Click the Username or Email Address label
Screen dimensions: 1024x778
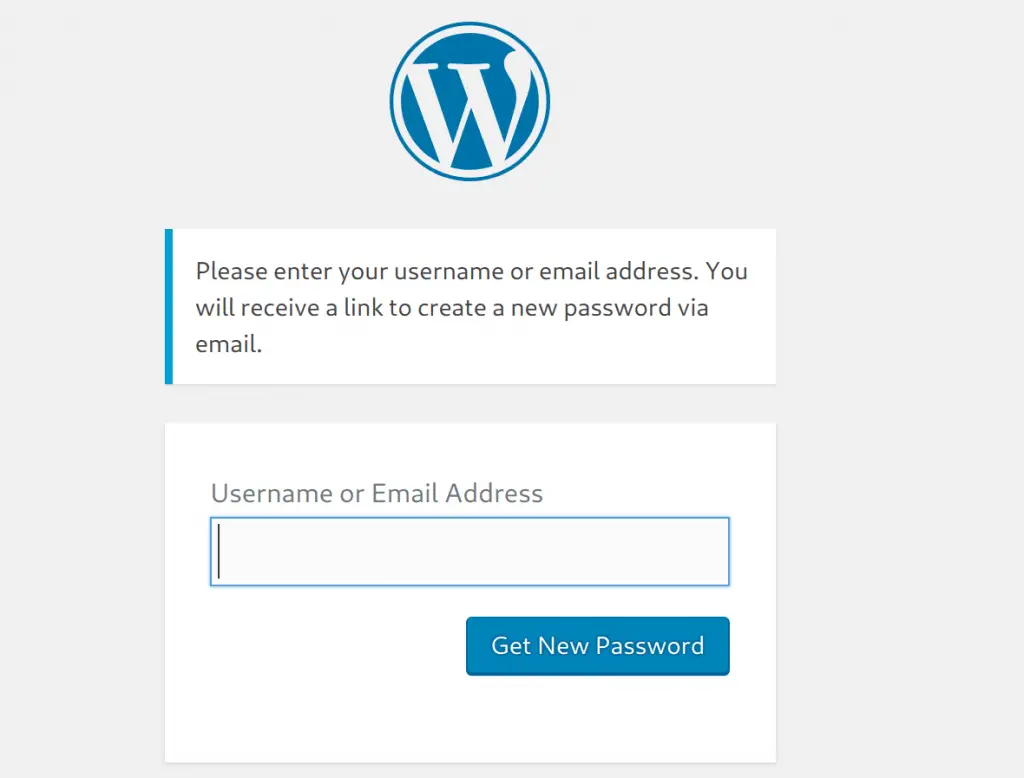coord(377,493)
